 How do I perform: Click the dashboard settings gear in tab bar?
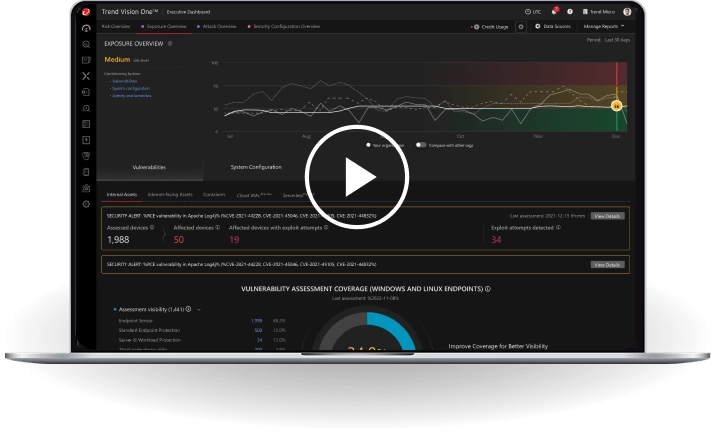[x=521, y=26]
